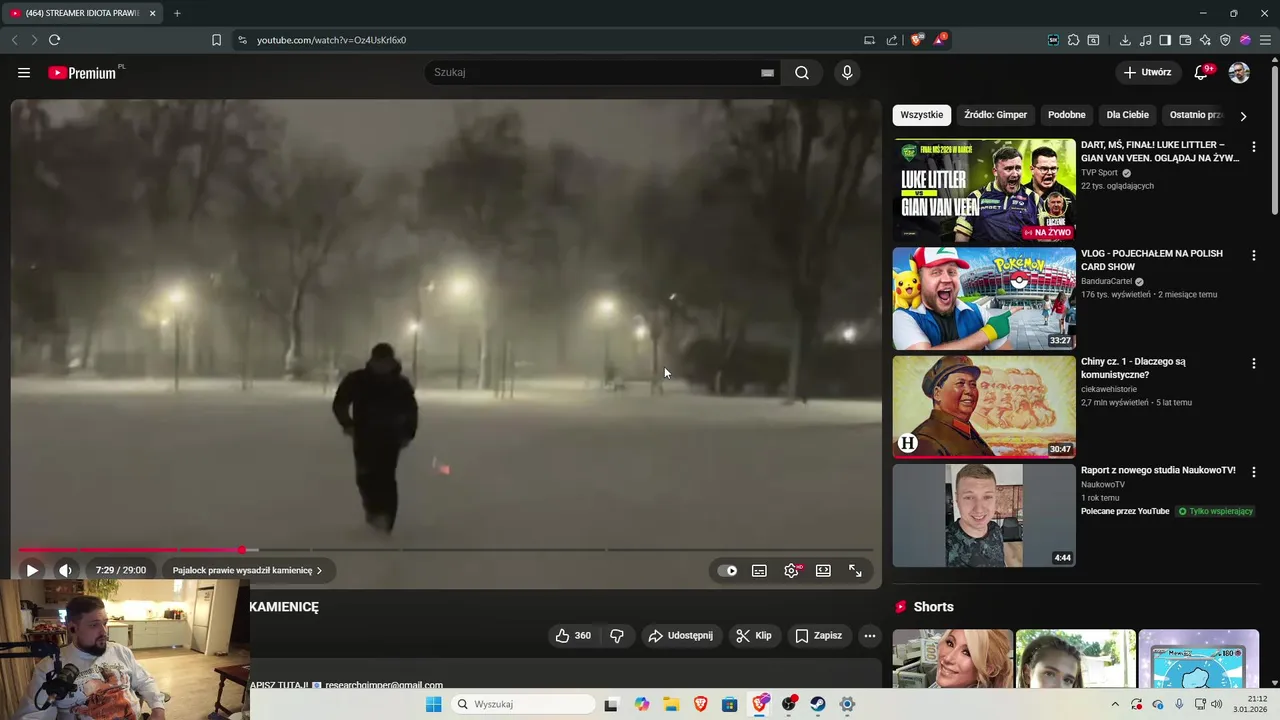Open chapter list 'Pajalock prawie wysadził kamienicę'
Image resolution: width=1280 pixels, height=720 pixels.
click(247, 571)
